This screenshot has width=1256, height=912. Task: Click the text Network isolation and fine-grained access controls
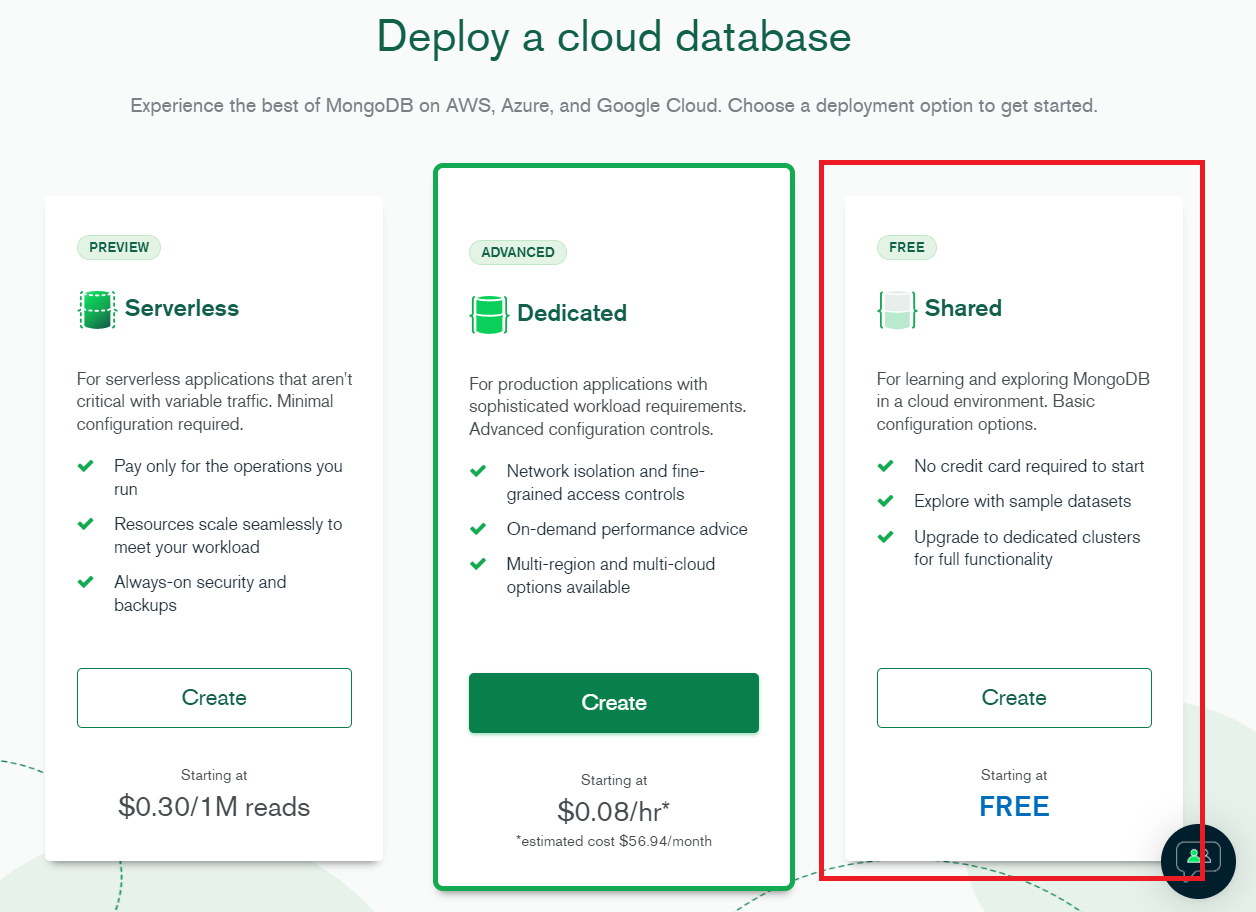tap(606, 483)
